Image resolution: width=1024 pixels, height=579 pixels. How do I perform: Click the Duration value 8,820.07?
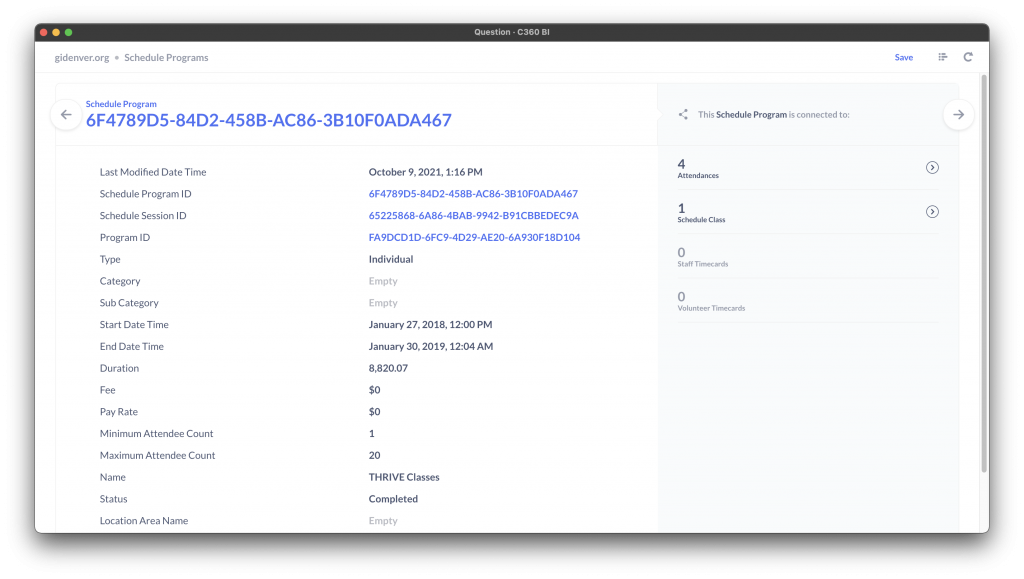[x=388, y=368]
